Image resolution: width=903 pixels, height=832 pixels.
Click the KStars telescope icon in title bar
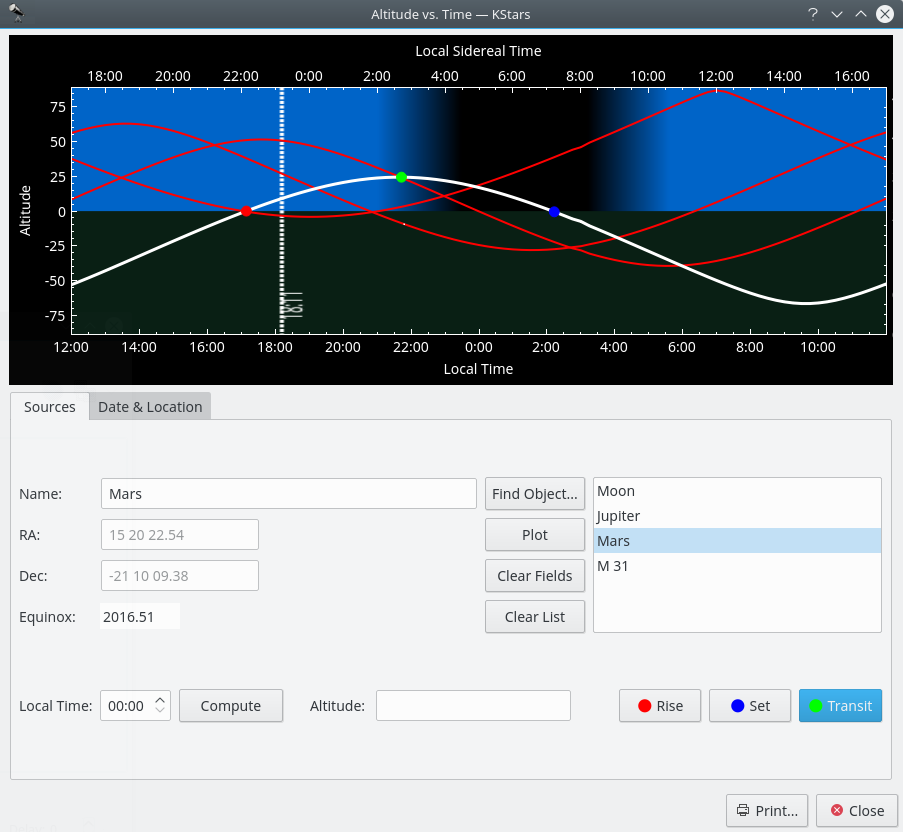pos(16,14)
